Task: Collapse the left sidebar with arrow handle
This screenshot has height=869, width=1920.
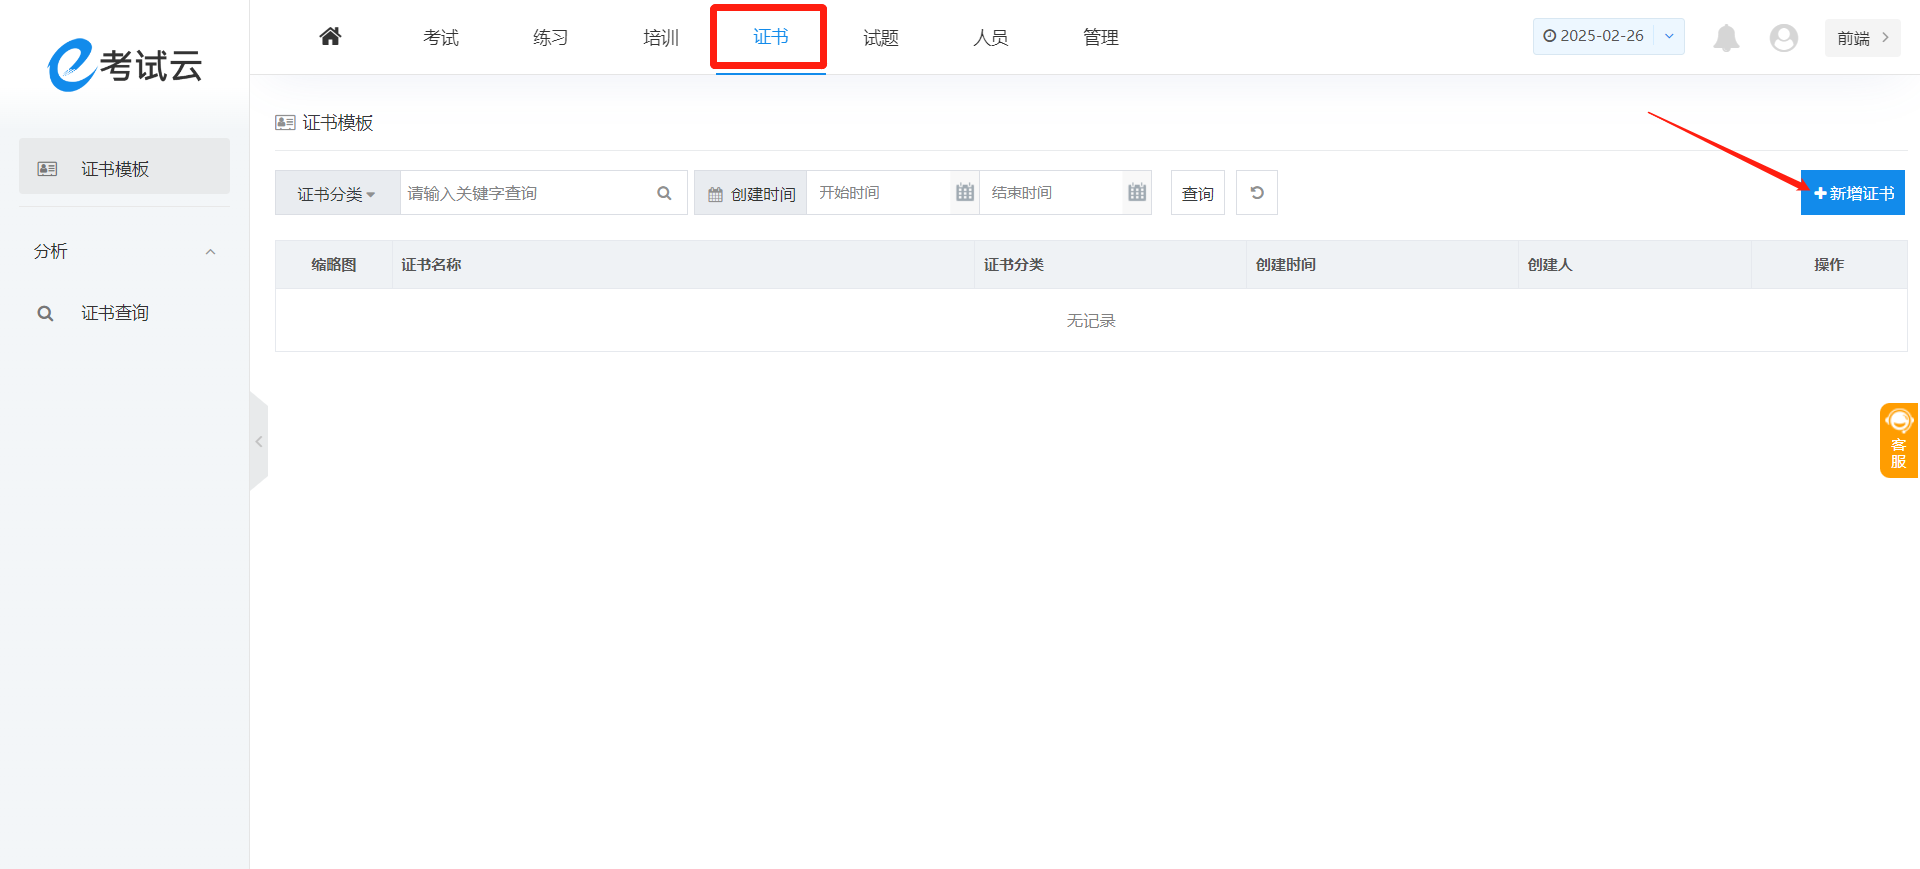Action: pyautogui.click(x=259, y=441)
